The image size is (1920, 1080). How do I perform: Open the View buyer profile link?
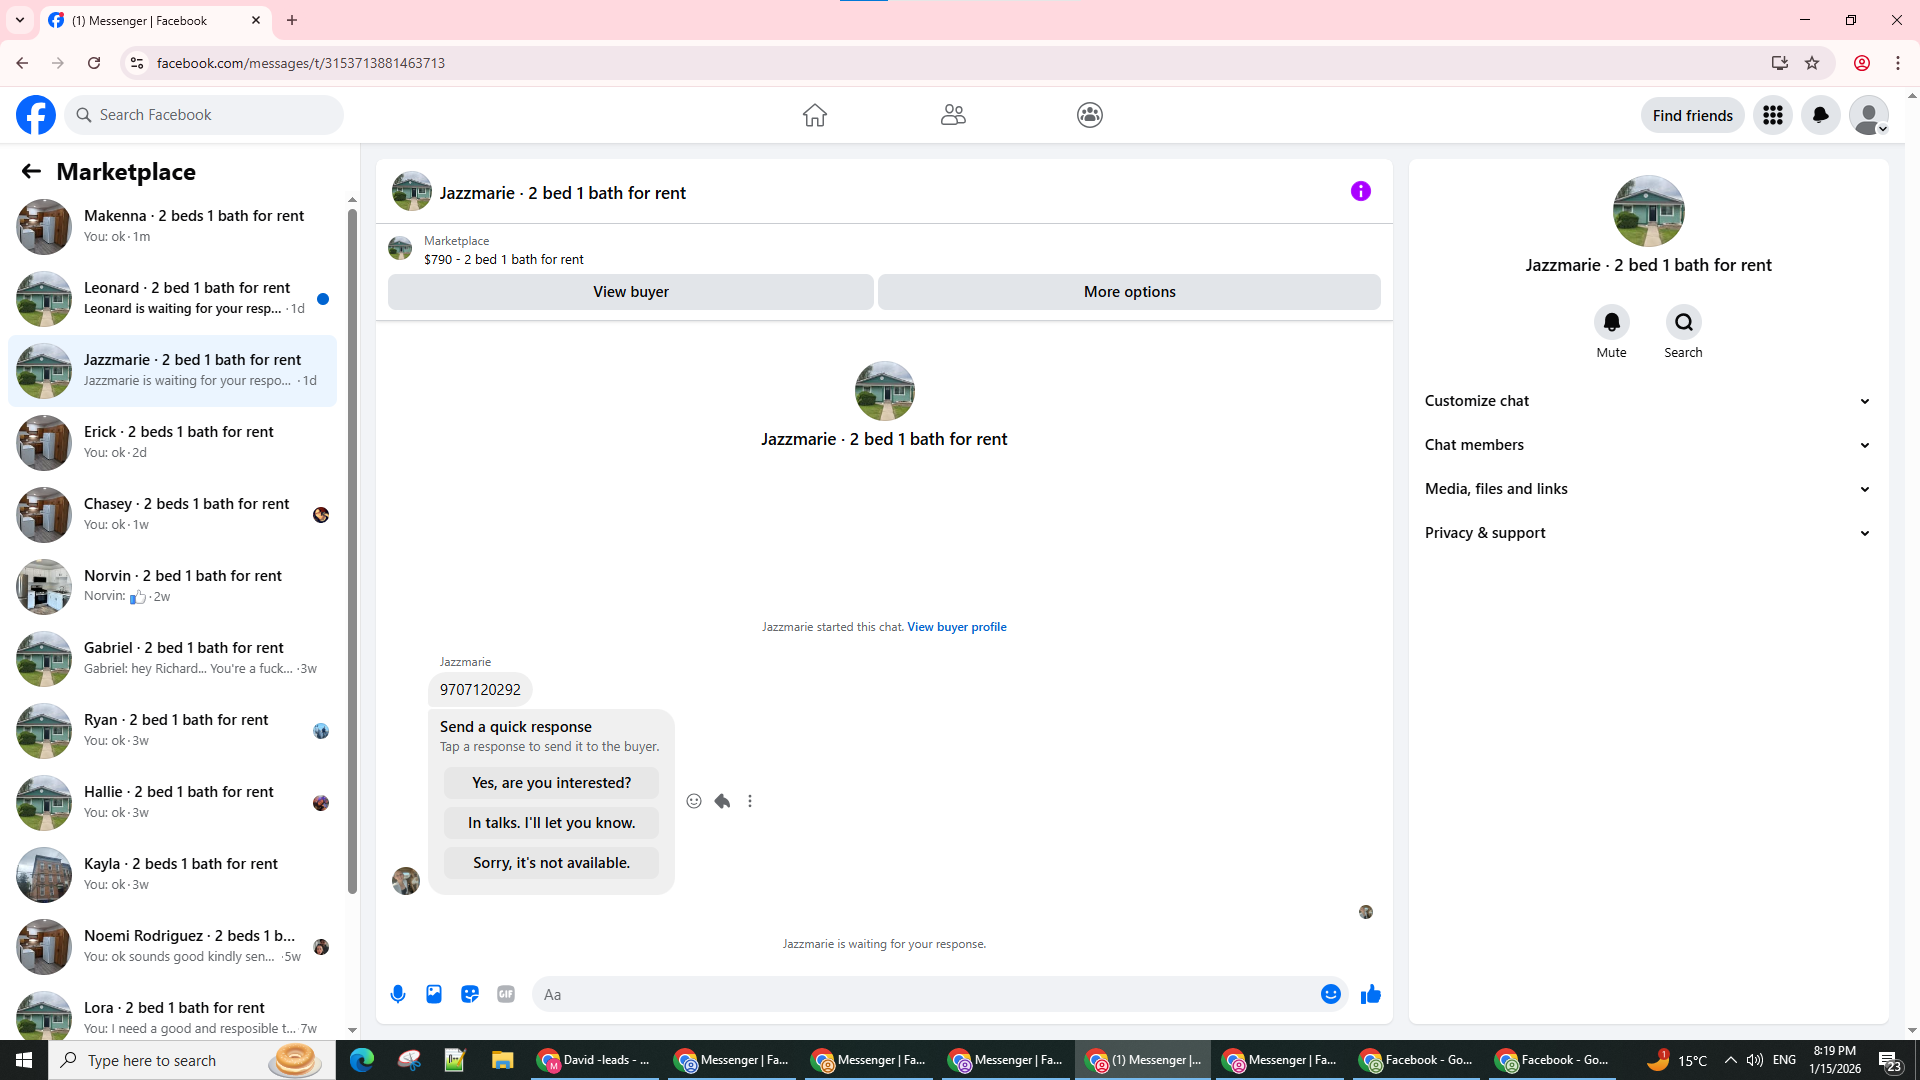click(956, 627)
